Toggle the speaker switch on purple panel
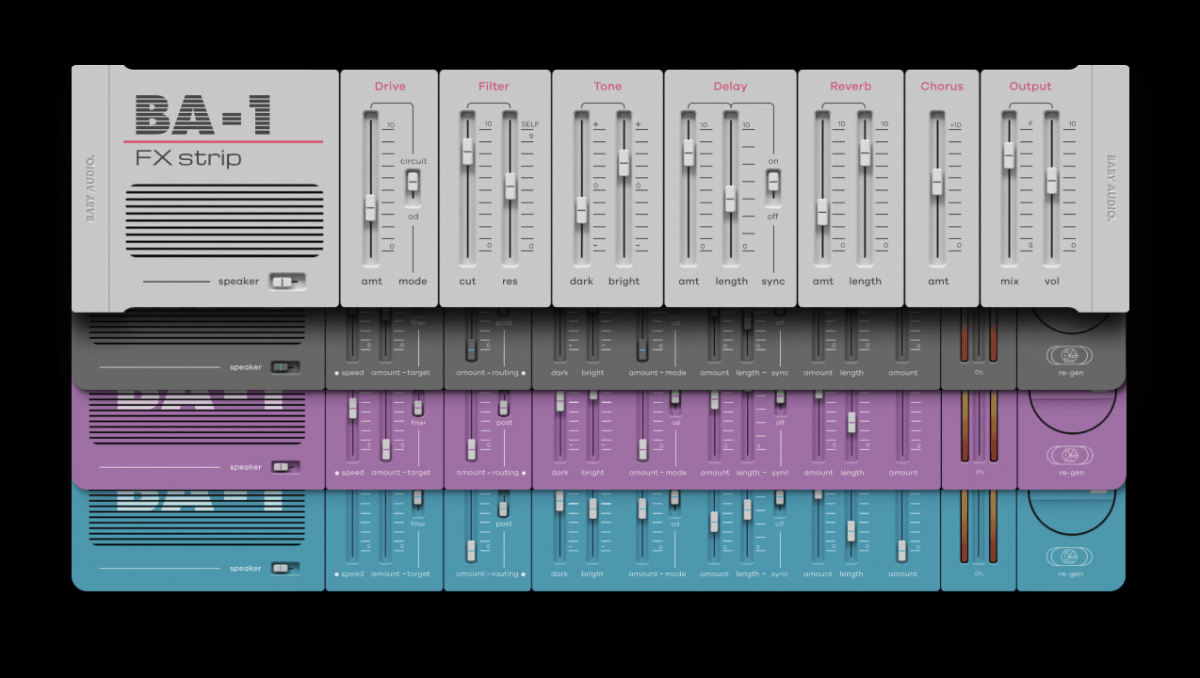Viewport: 1200px width, 678px height. click(285, 467)
